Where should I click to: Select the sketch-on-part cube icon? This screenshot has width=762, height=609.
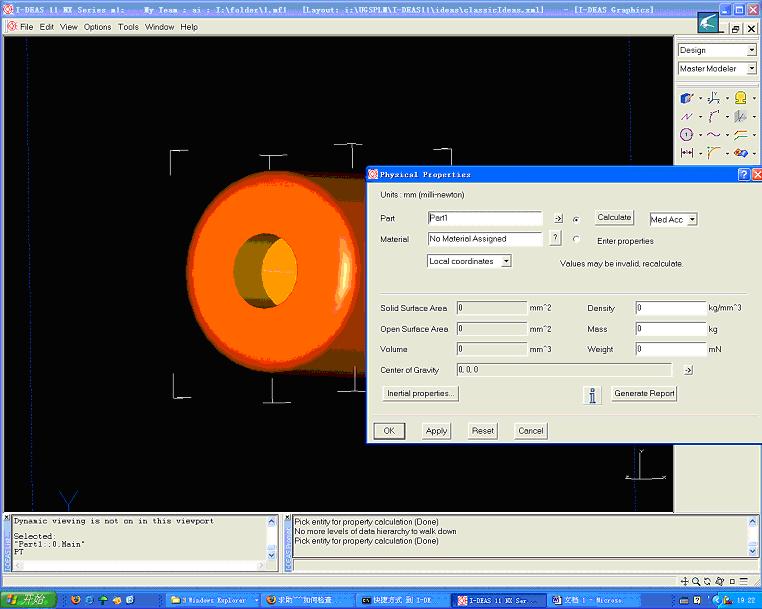coord(686,99)
